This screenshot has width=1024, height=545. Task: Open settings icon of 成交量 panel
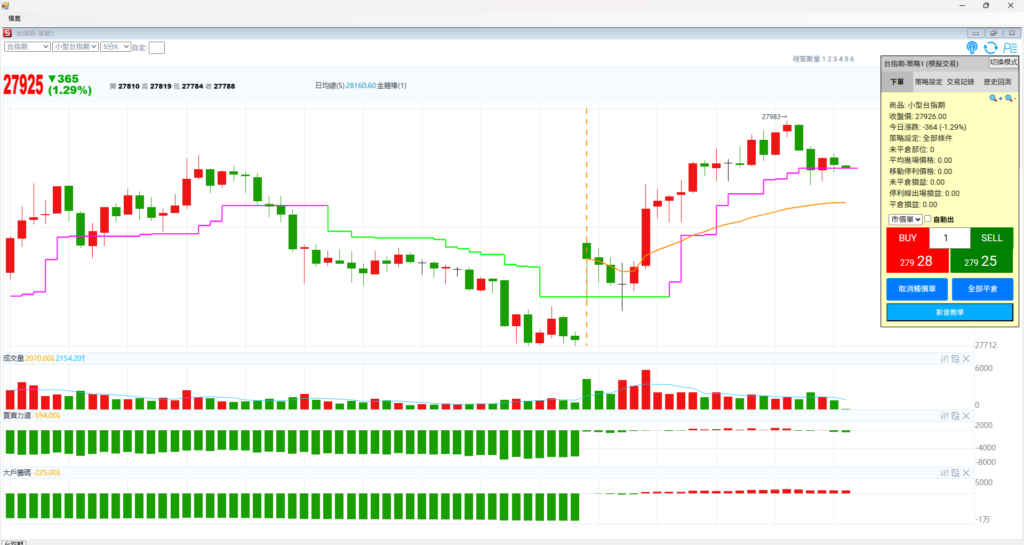click(945, 358)
